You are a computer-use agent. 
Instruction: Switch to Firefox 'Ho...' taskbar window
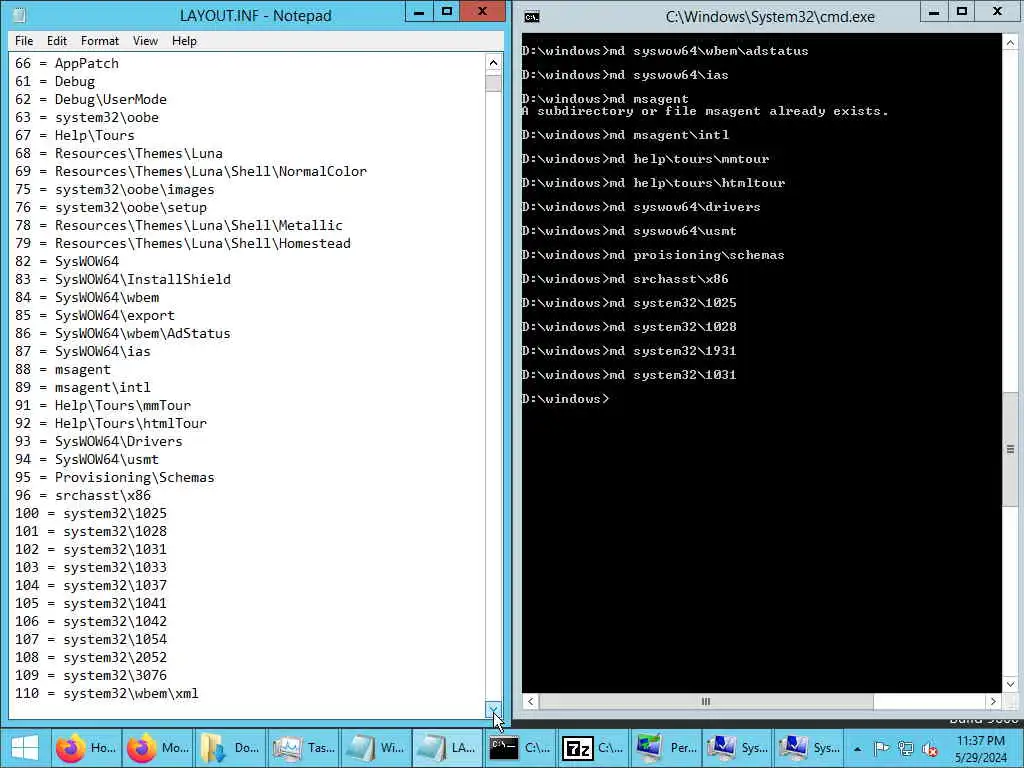coord(86,748)
